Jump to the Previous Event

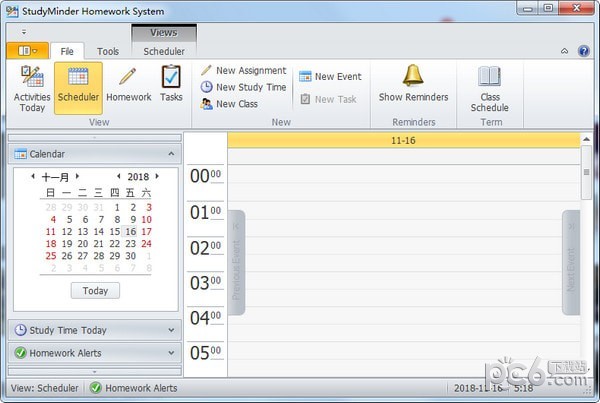(x=236, y=263)
